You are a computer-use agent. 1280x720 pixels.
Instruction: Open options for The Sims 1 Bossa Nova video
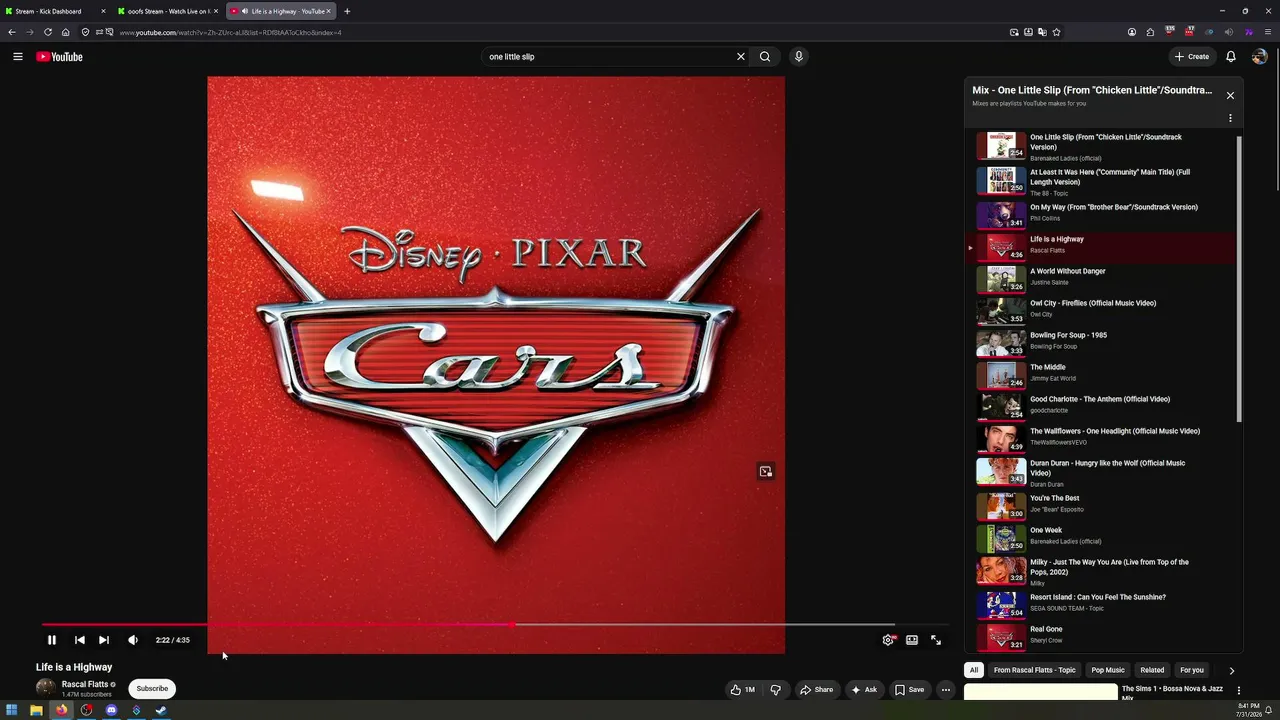coord(1238,690)
